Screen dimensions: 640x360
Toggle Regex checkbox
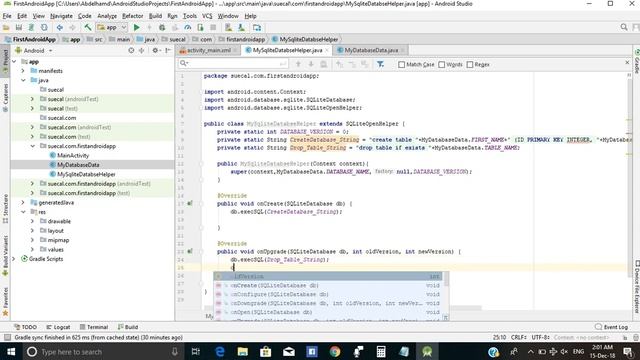pos(470,64)
